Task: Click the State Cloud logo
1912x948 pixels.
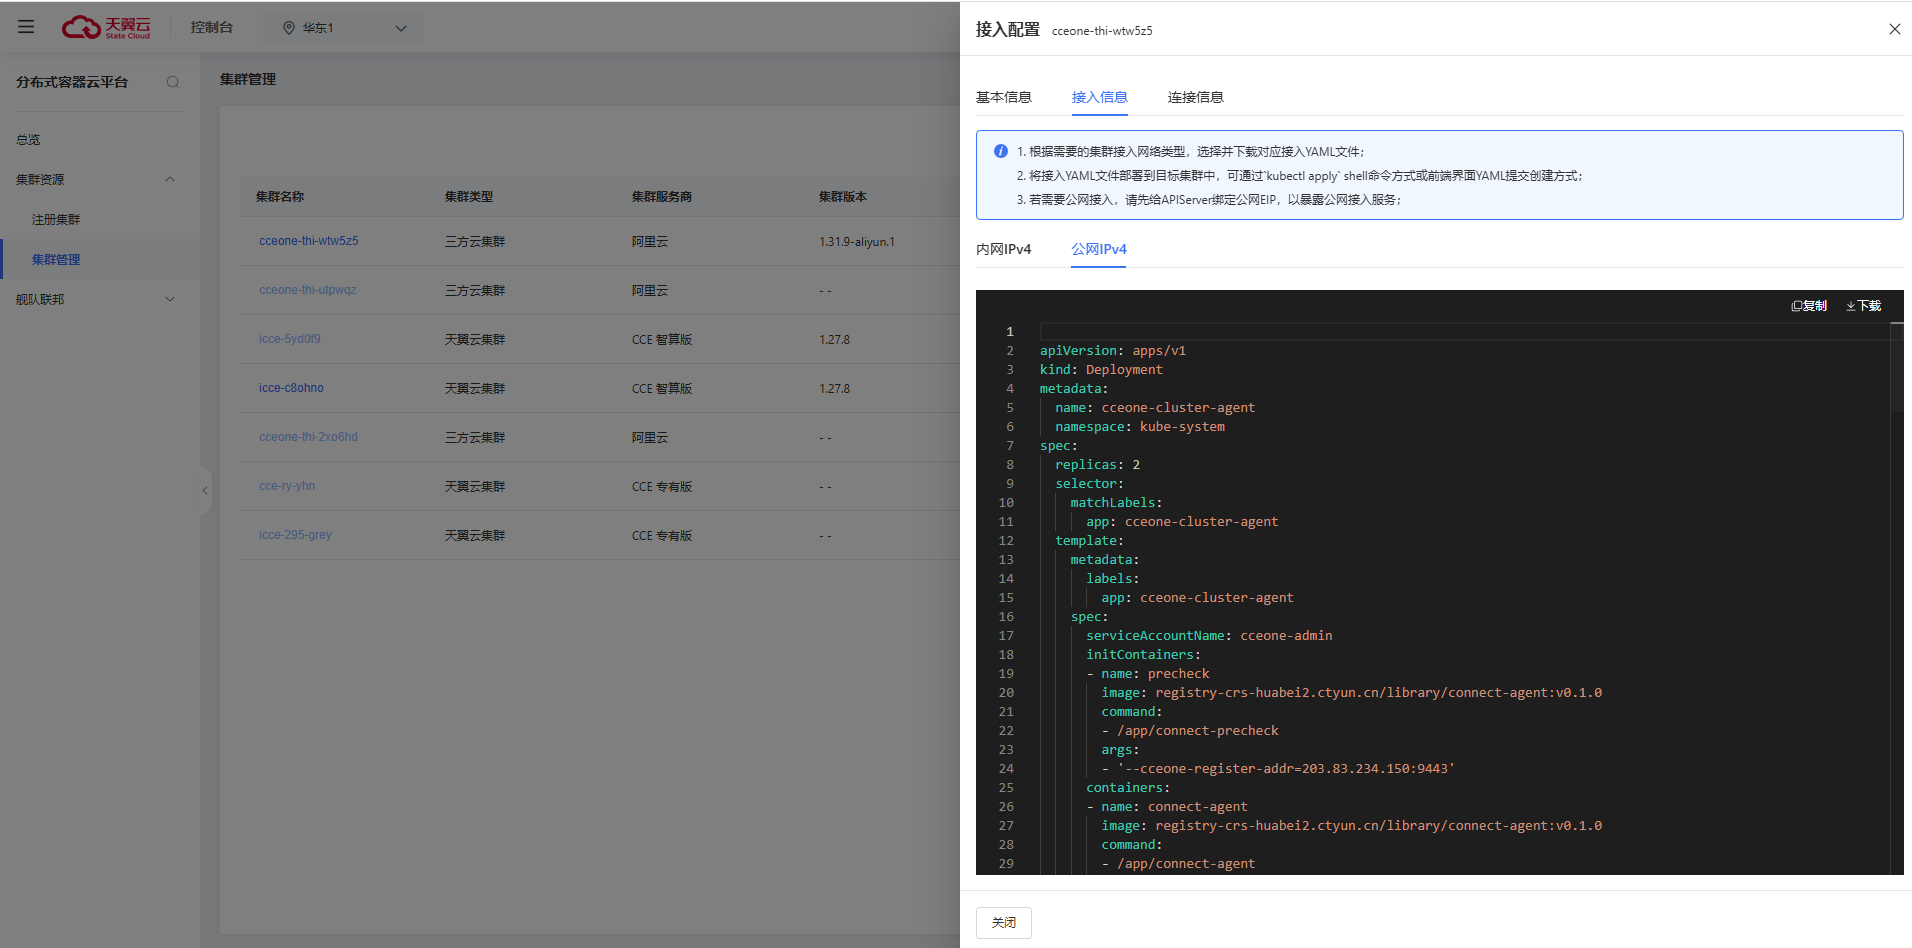Action: click(106, 27)
